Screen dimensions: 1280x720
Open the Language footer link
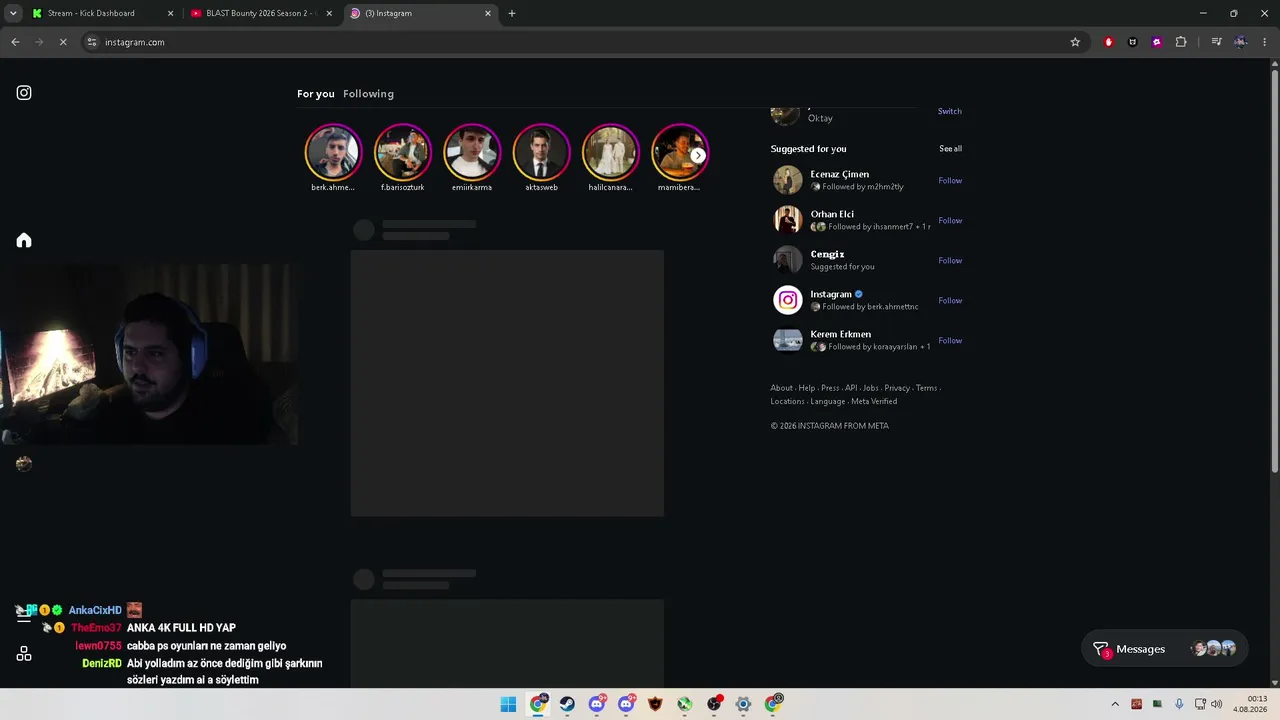(828, 402)
